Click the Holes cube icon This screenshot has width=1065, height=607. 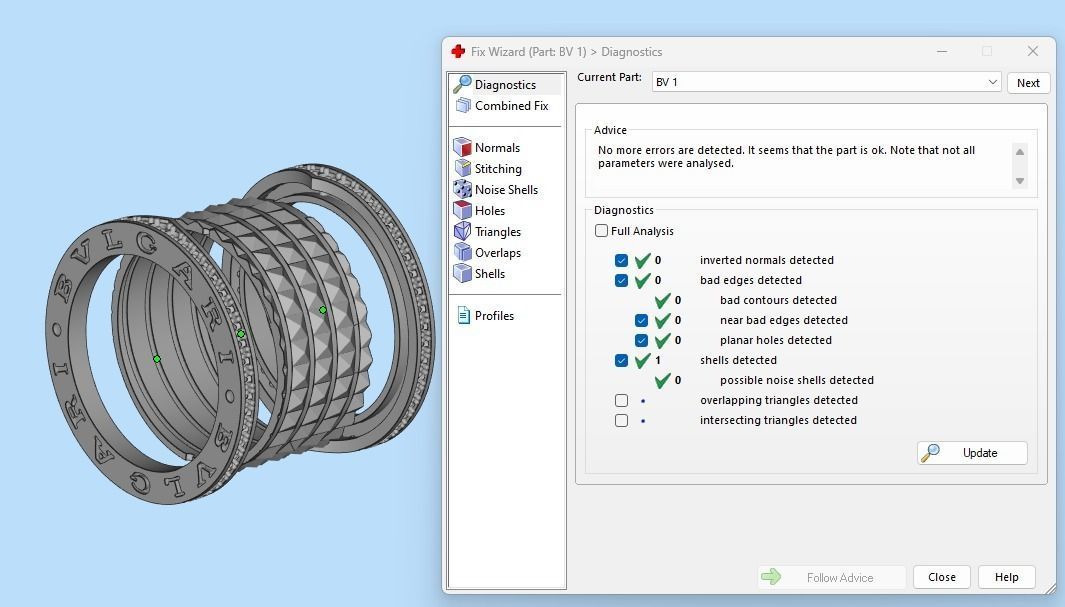pos(463,210)
